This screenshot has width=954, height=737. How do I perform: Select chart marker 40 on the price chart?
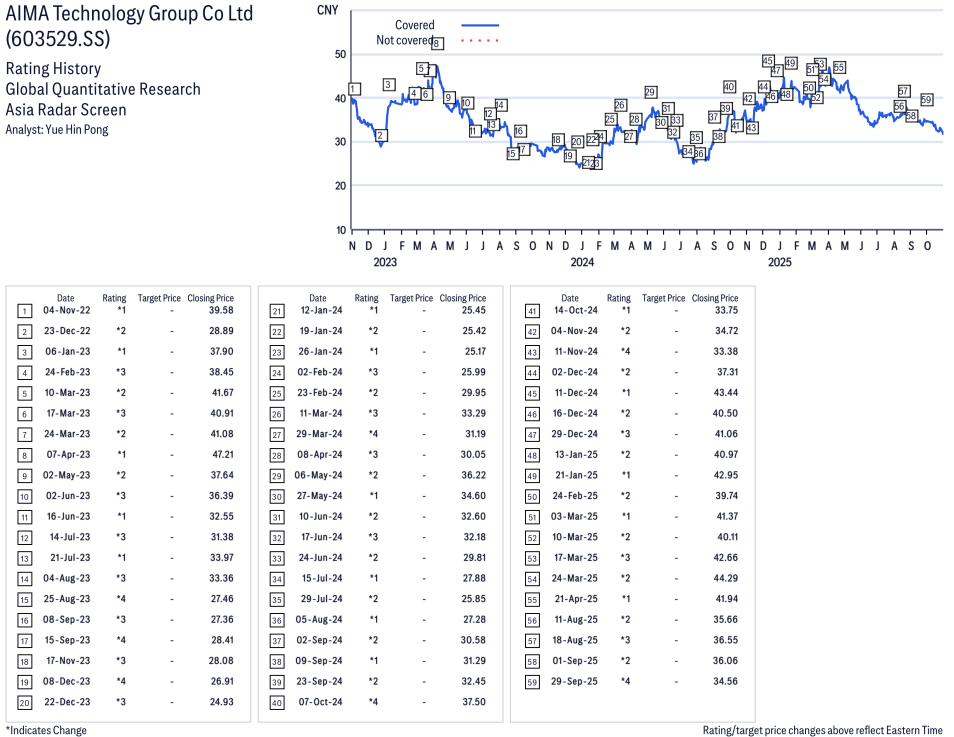pos(729,87)
